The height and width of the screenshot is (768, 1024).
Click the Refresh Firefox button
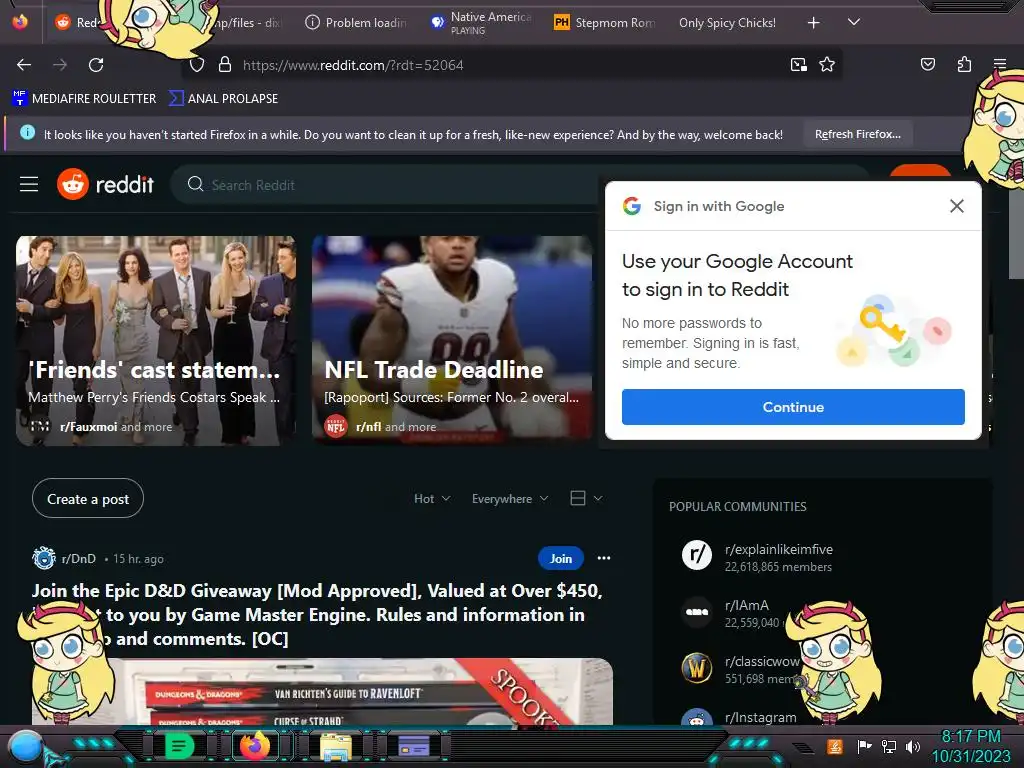(x=857, y=135)
